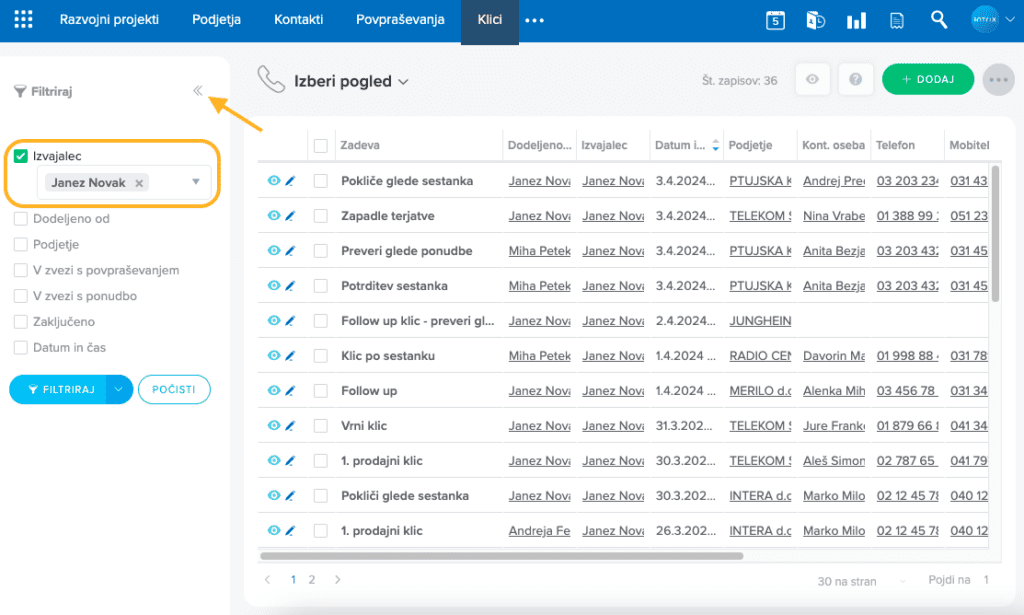The height and width of the screenshot is (615, 1024).
Task: Tick the Zaključeno filter checkbox
Action: click(21, 322)
